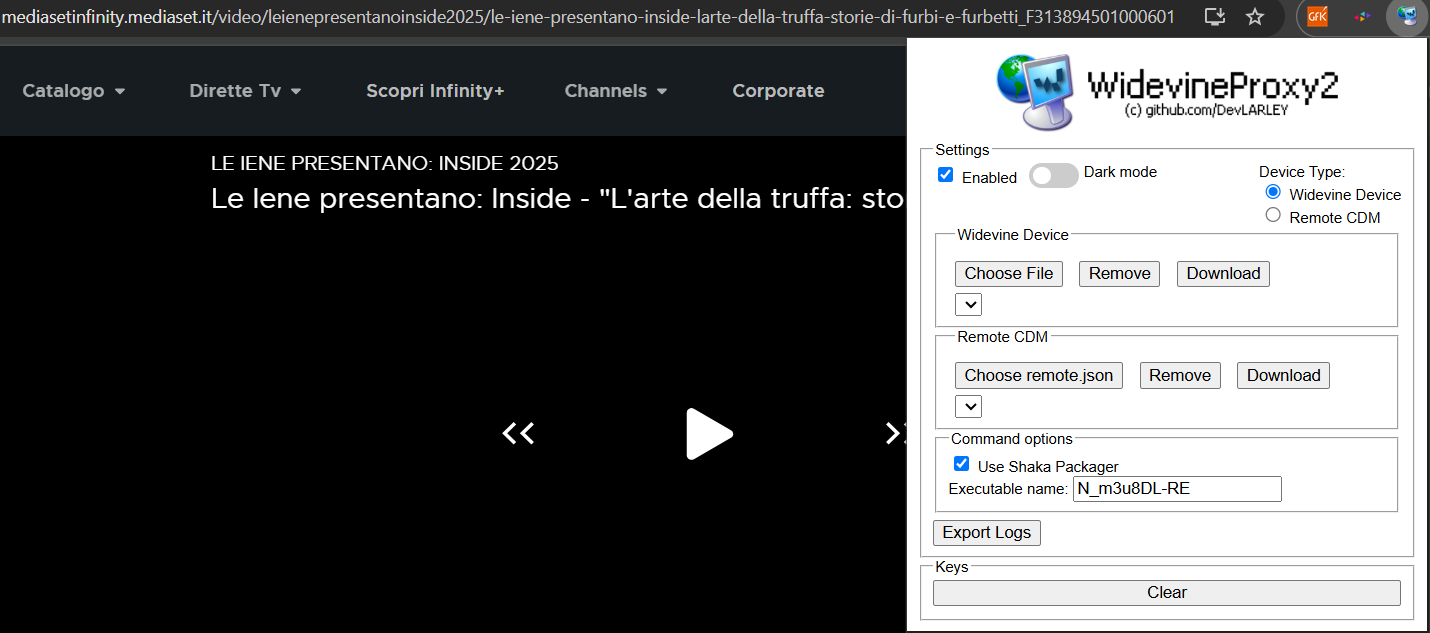The height and width of the screenshot is (633, 1430).
Task: Open the Widevine Device selection dropdown
Action: pyautogui.click(x=969, y=304)
